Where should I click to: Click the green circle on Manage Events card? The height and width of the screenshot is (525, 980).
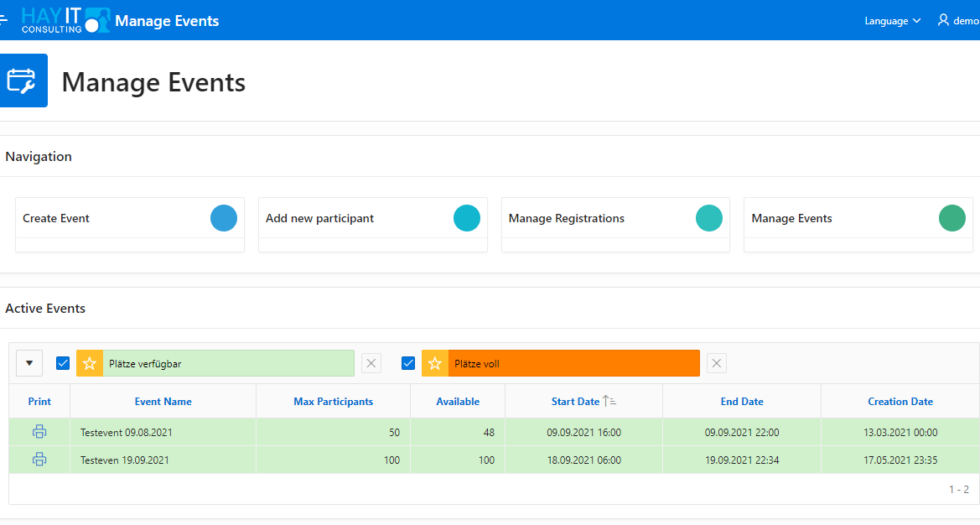(952, 218)
